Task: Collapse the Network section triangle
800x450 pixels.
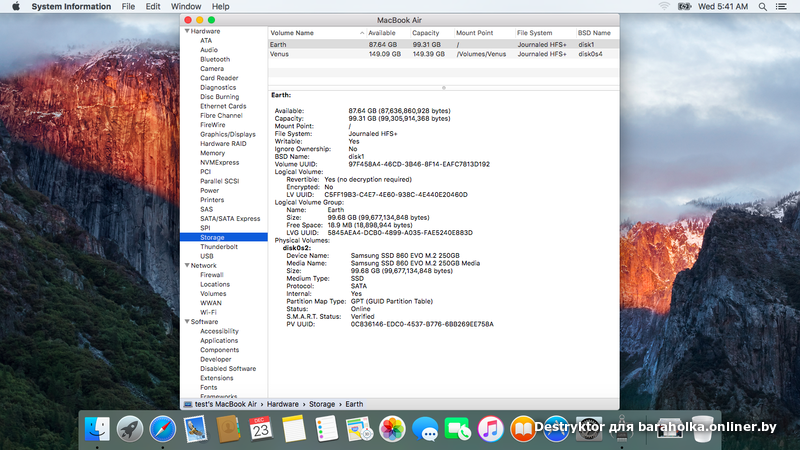Action: click(187, 265)
